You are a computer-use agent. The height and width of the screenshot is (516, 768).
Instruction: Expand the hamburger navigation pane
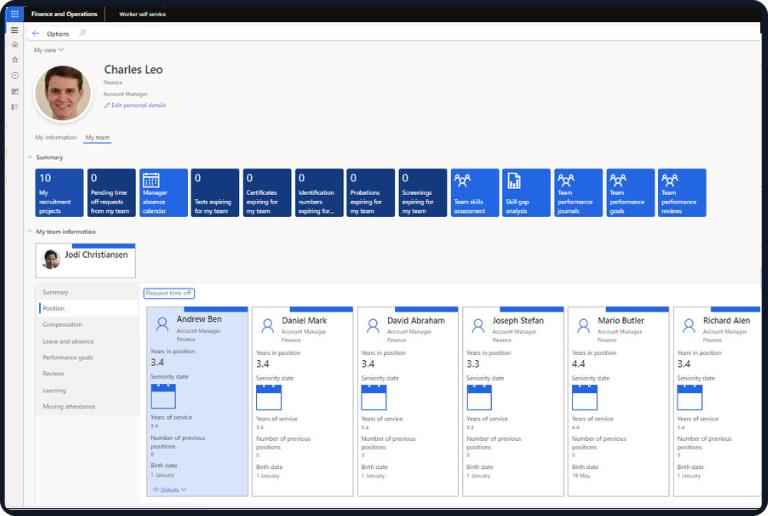[15, 32]
